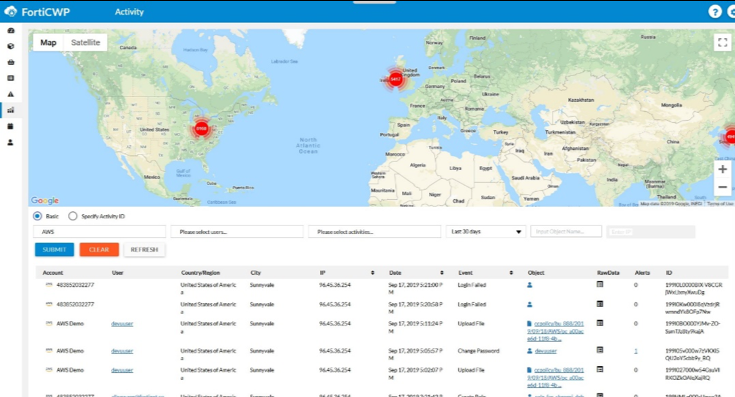
Task: Click the Object column header
Action: (536, 273)
